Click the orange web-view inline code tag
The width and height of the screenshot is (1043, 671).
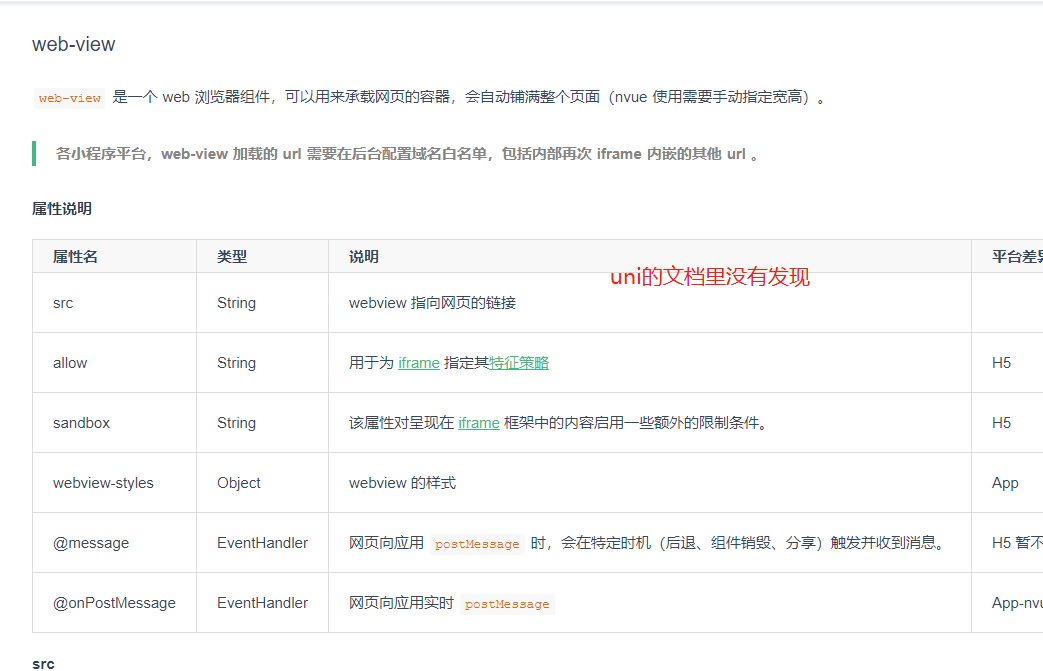tap(69, 98)
